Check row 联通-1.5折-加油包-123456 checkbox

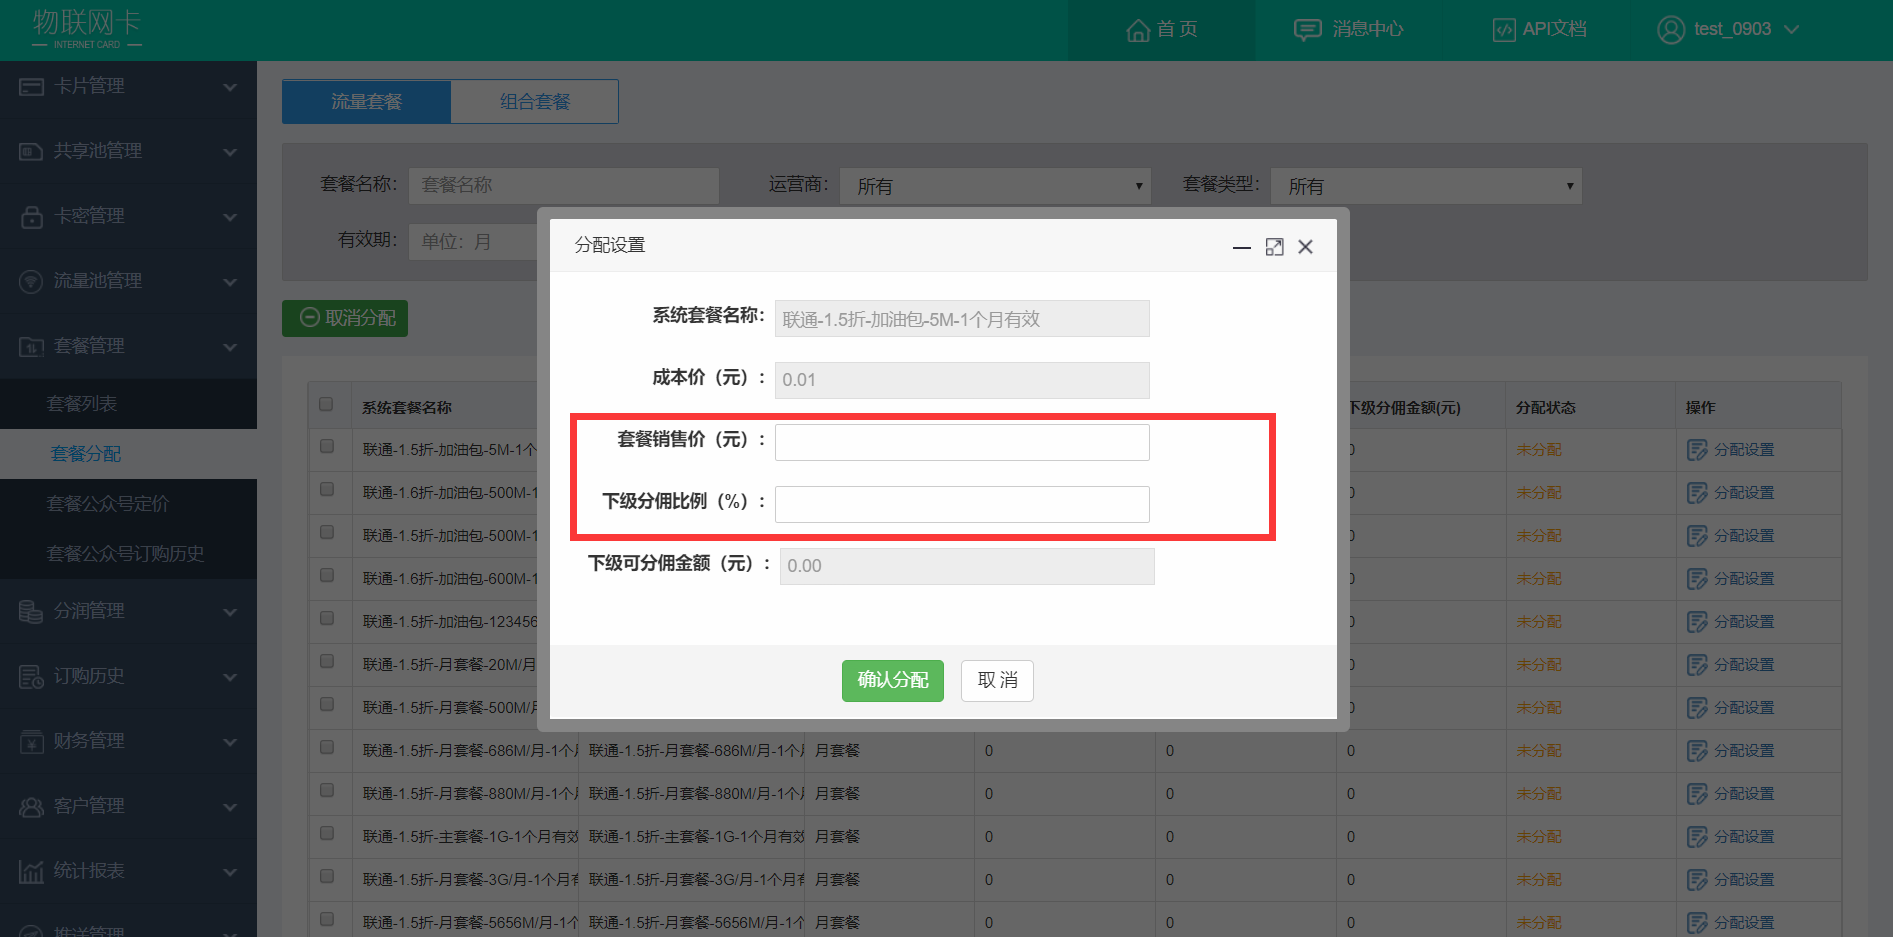click(327, 618)
